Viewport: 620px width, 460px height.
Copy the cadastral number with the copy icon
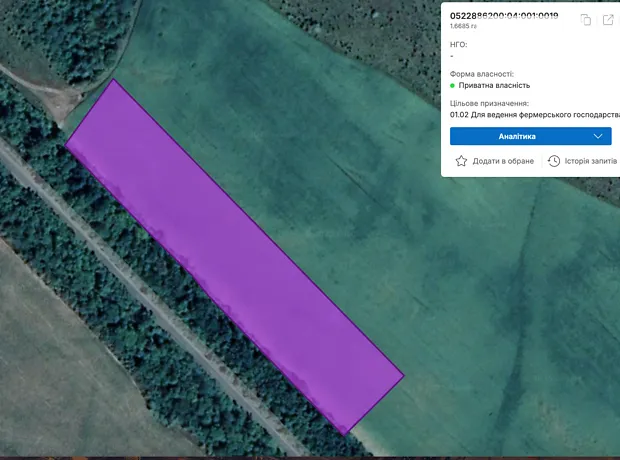(586, 20)
